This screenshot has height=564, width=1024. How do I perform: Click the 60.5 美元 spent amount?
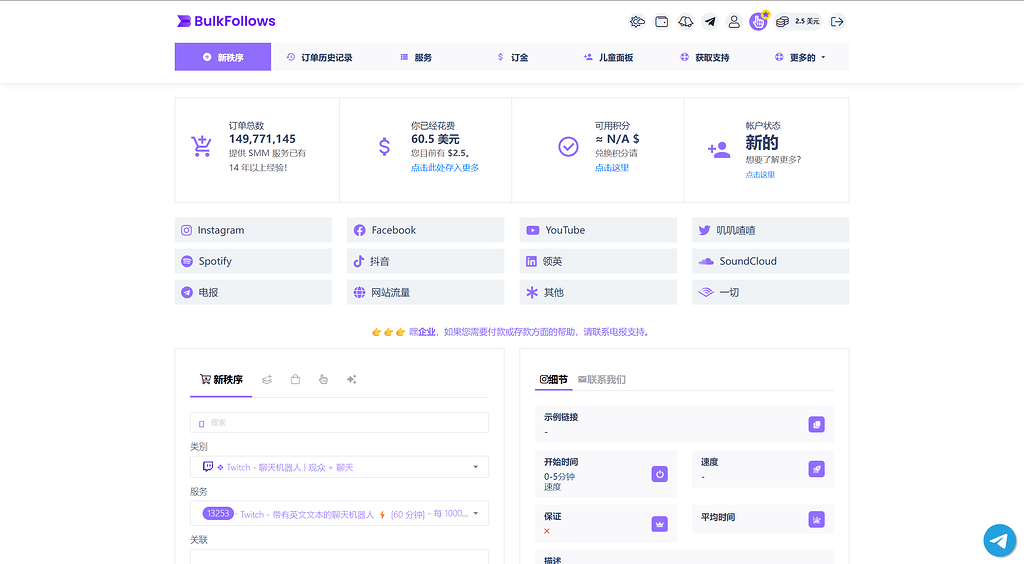(x=435, y=139)
